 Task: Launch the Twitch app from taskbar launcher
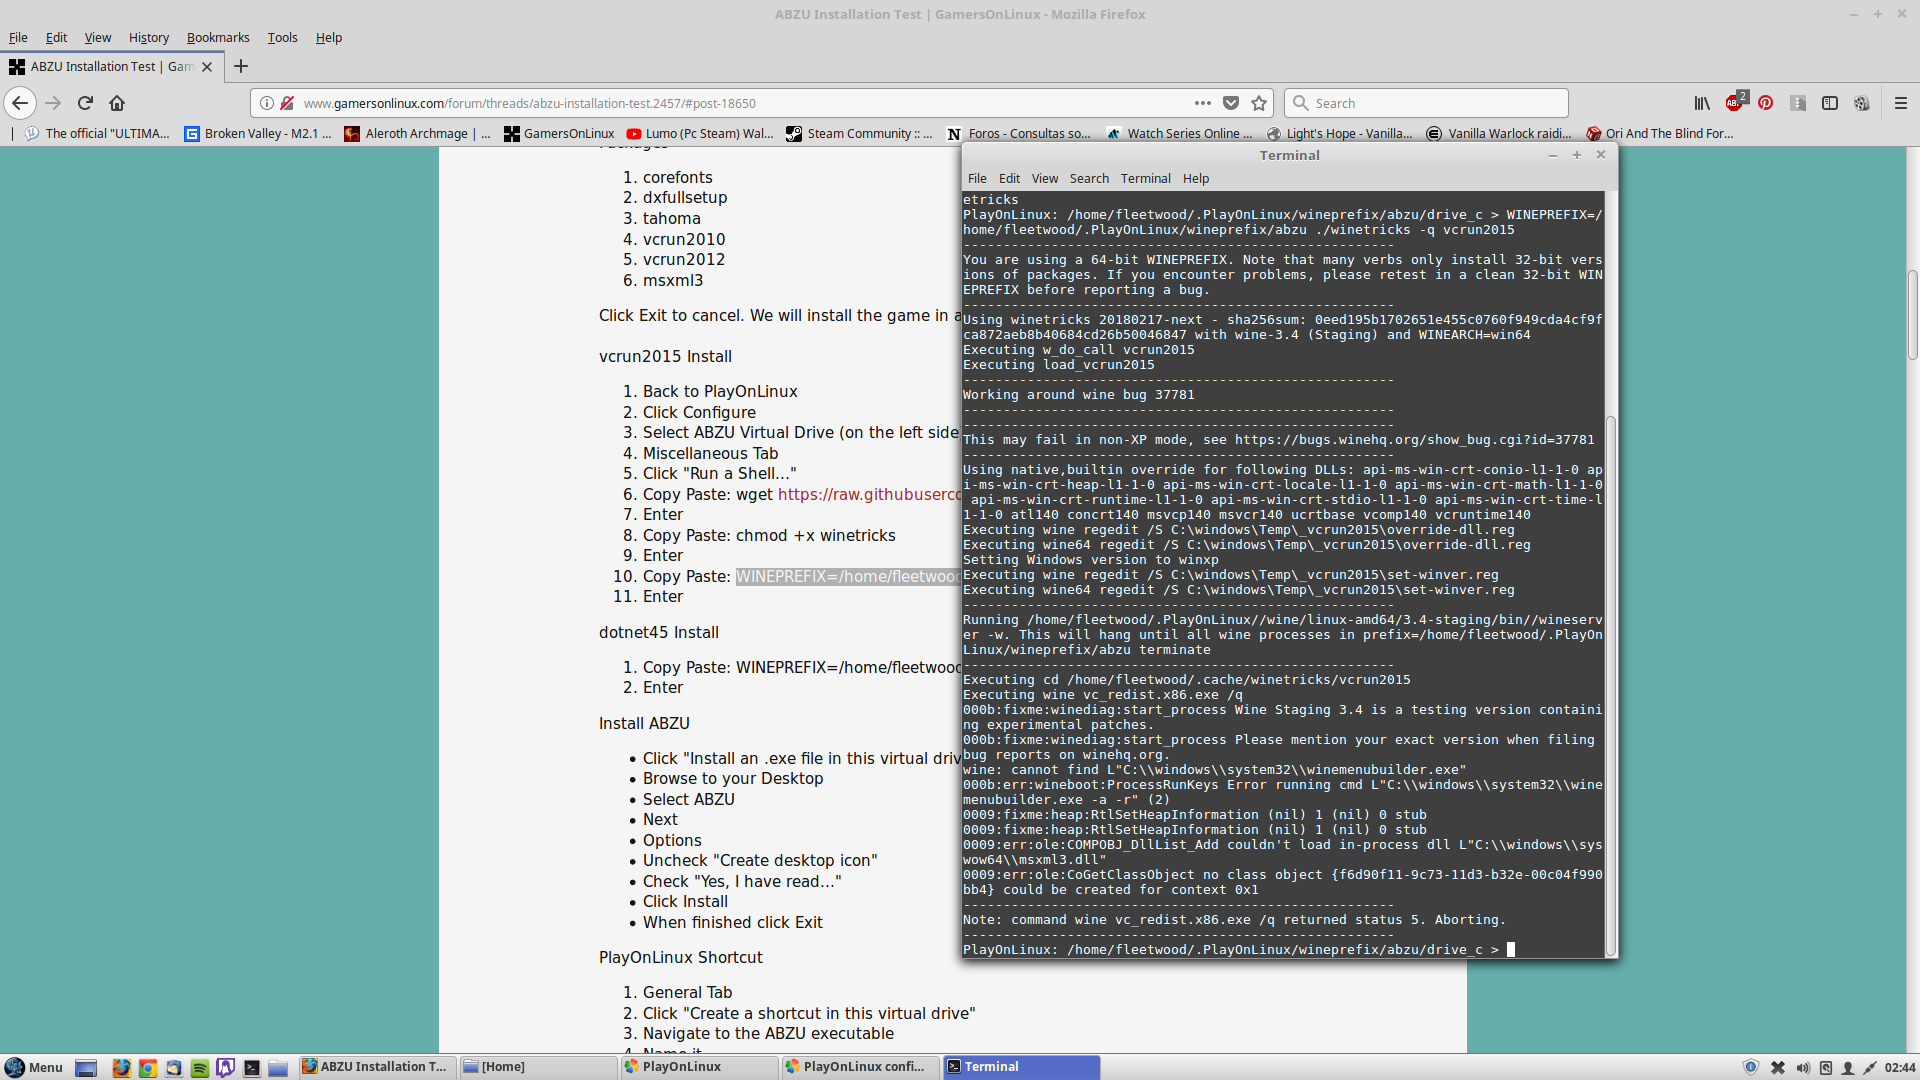point(225,1067)
